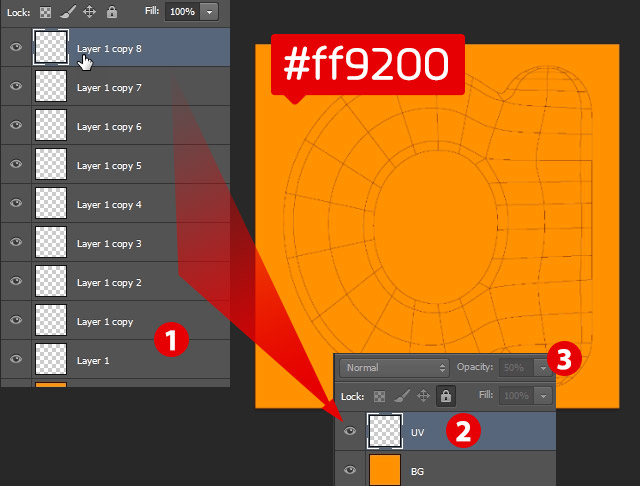Select layer named Layer 1 copy 4
The width and height of the screenshot is (640, 486).
point(109,204)
